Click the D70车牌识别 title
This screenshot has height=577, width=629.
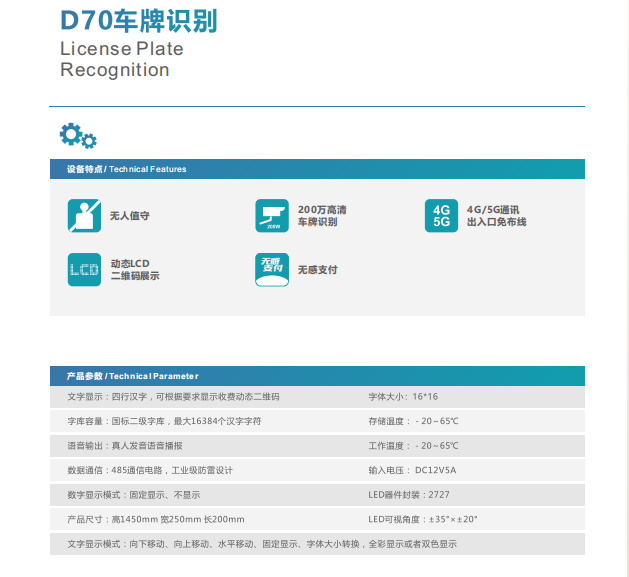pos(138,21)
